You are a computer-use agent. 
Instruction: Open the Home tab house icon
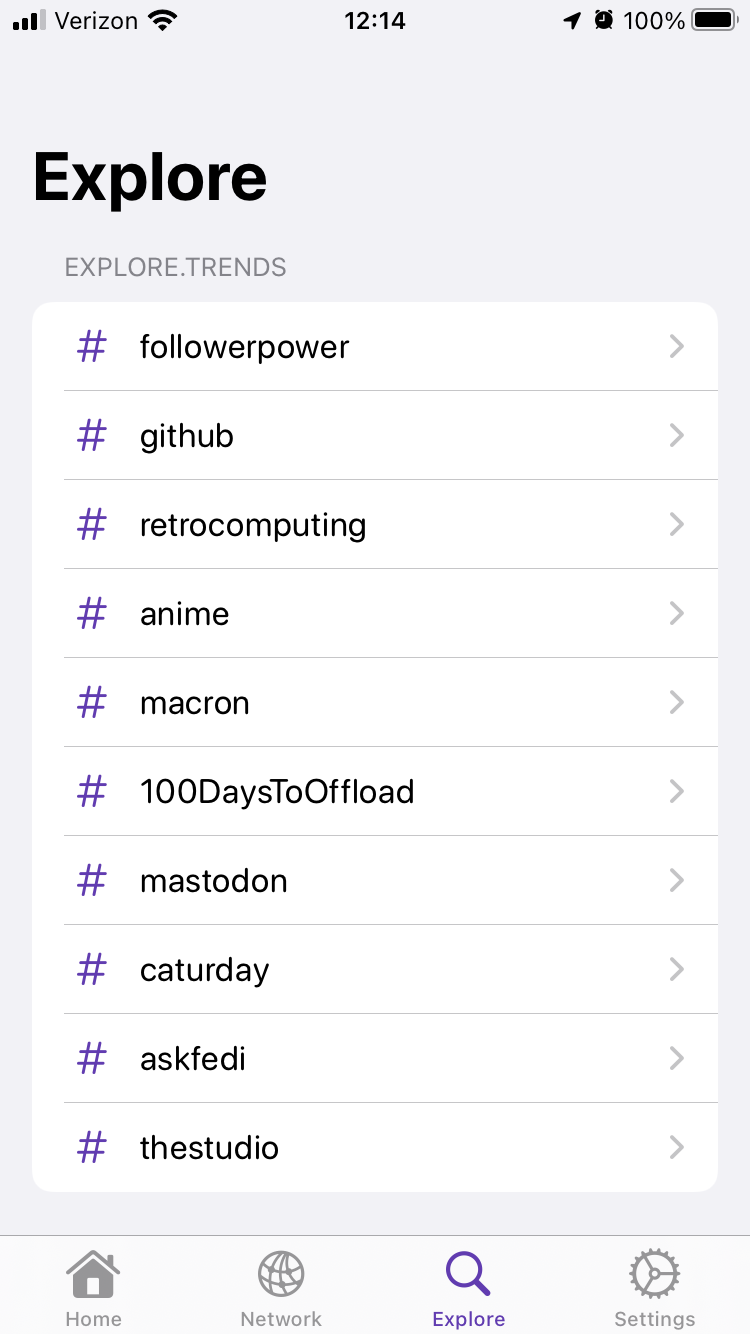point(93,1274)
